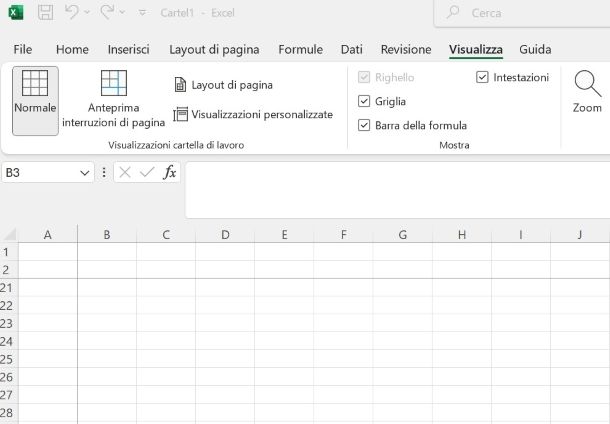Screen dimensions: 610x424
Task: Click the magnifier icon in Cerca box
Action: [453, 12]
